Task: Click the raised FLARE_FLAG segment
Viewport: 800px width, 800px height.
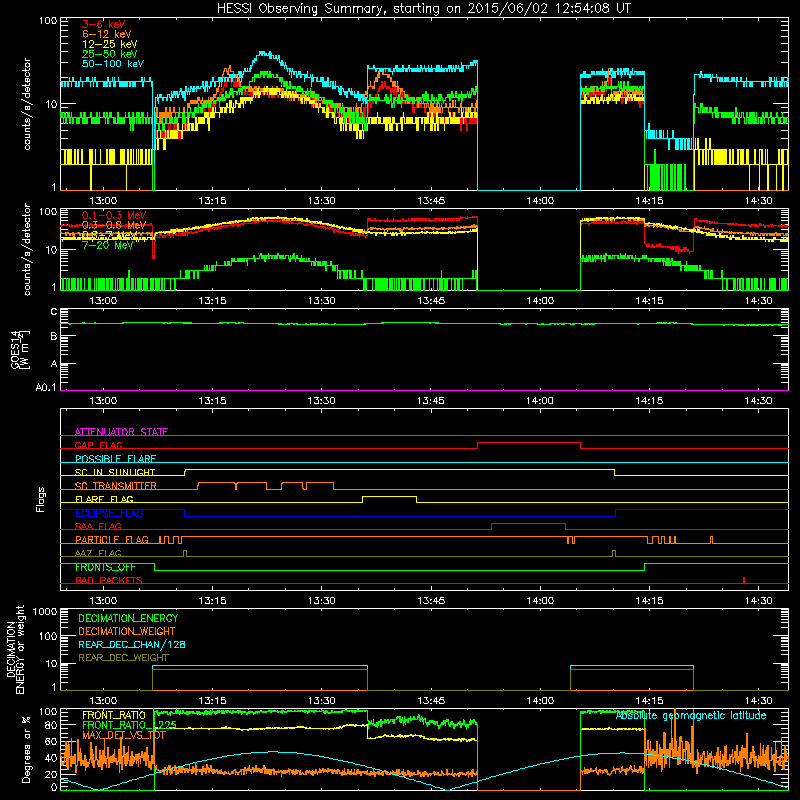Action: point(389,496)
